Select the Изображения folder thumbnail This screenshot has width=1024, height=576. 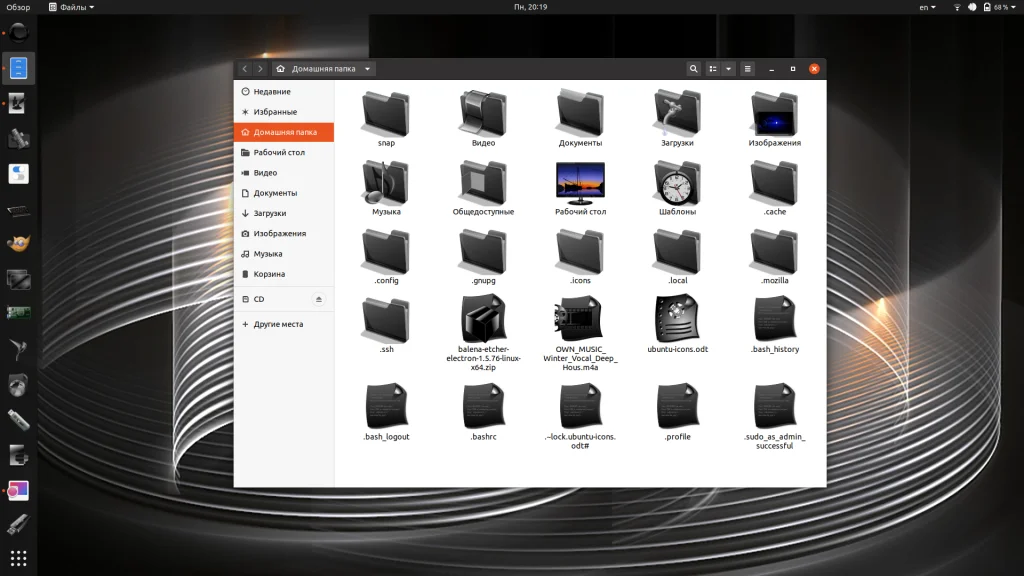click(x=774, y=114)
